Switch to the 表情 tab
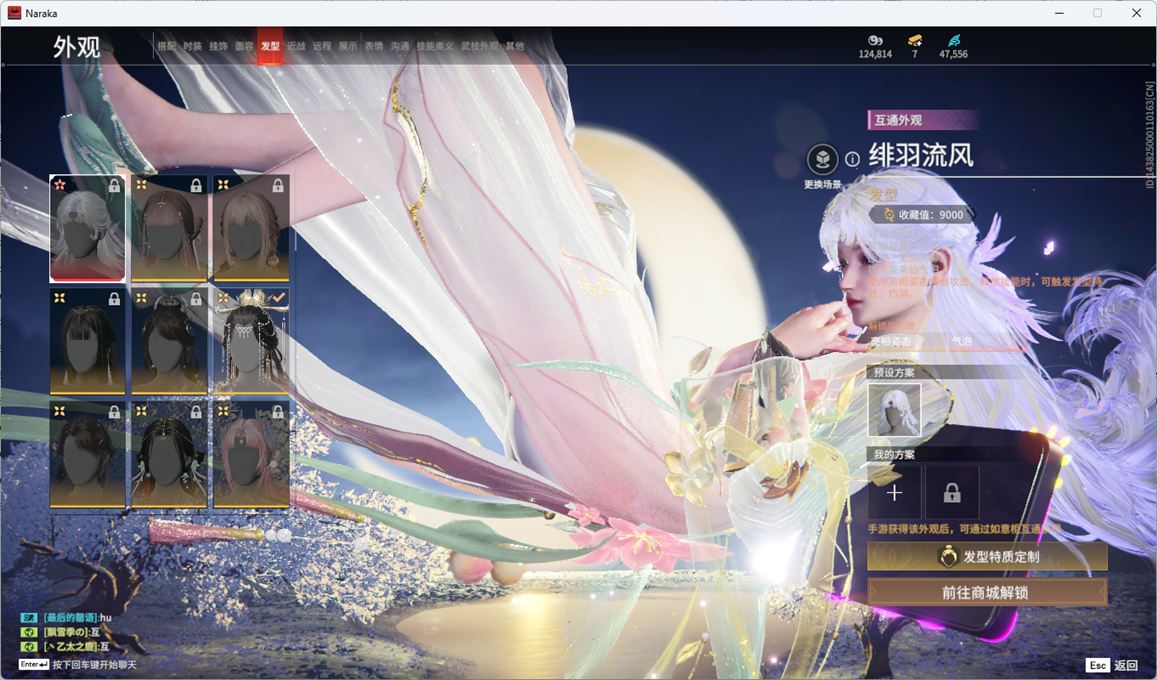1157x680 pixels. pyautogui.click(x=374, y=46)
